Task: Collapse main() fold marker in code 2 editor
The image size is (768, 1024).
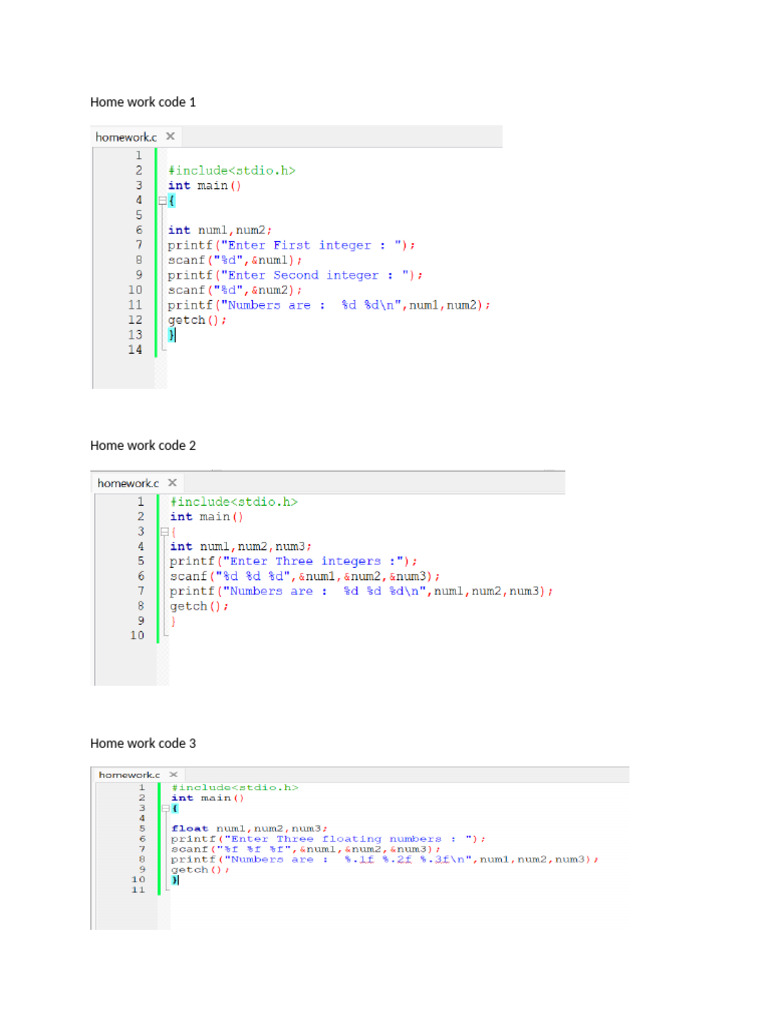Action: [x=165, y=532]
